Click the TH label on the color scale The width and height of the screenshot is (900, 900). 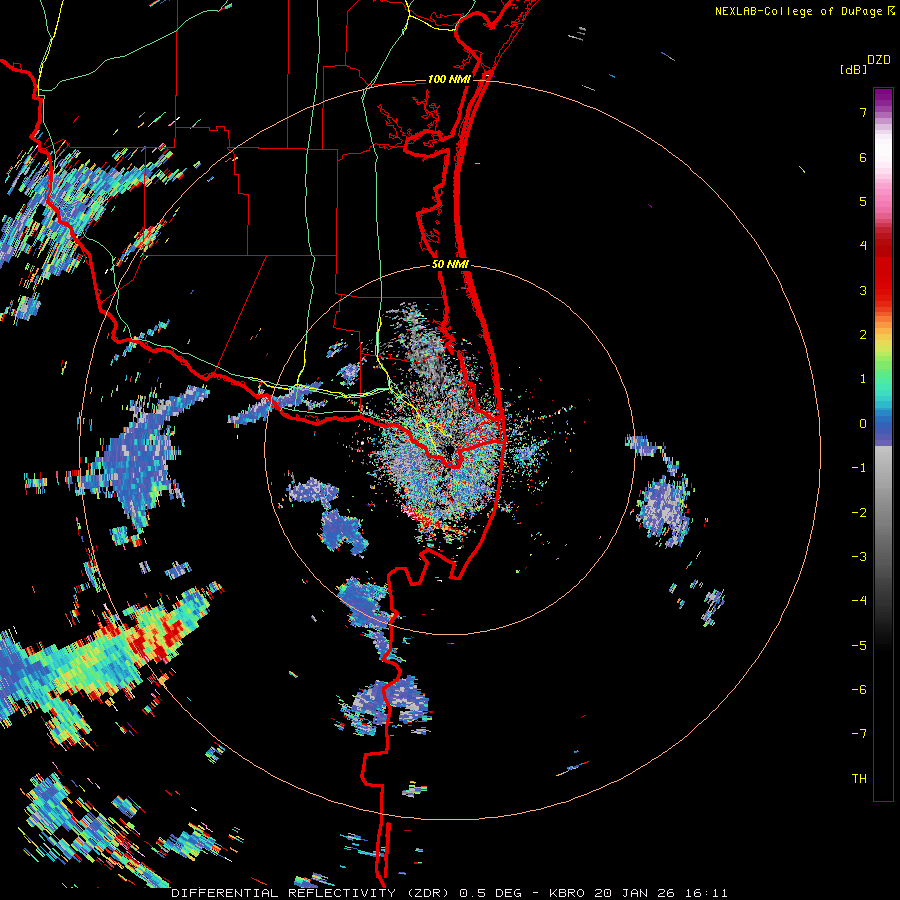[859, 779]
